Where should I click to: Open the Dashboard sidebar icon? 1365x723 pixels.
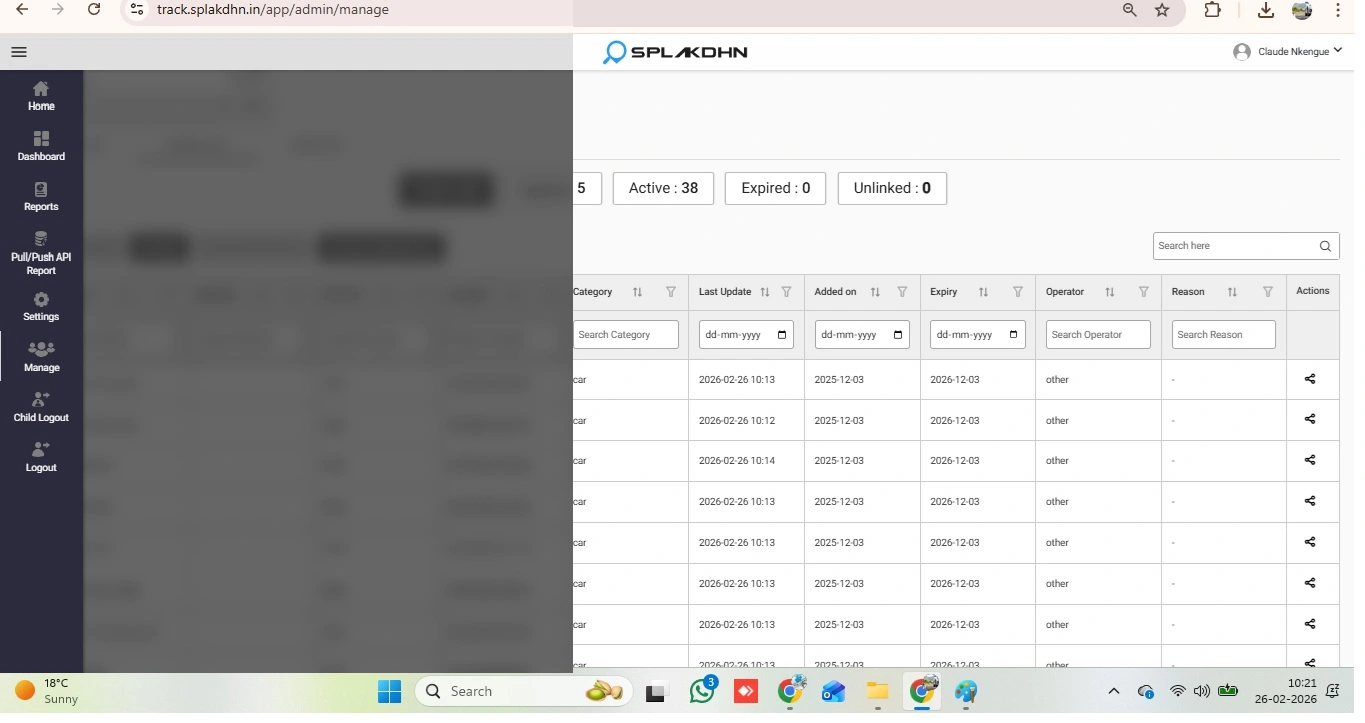41,146
